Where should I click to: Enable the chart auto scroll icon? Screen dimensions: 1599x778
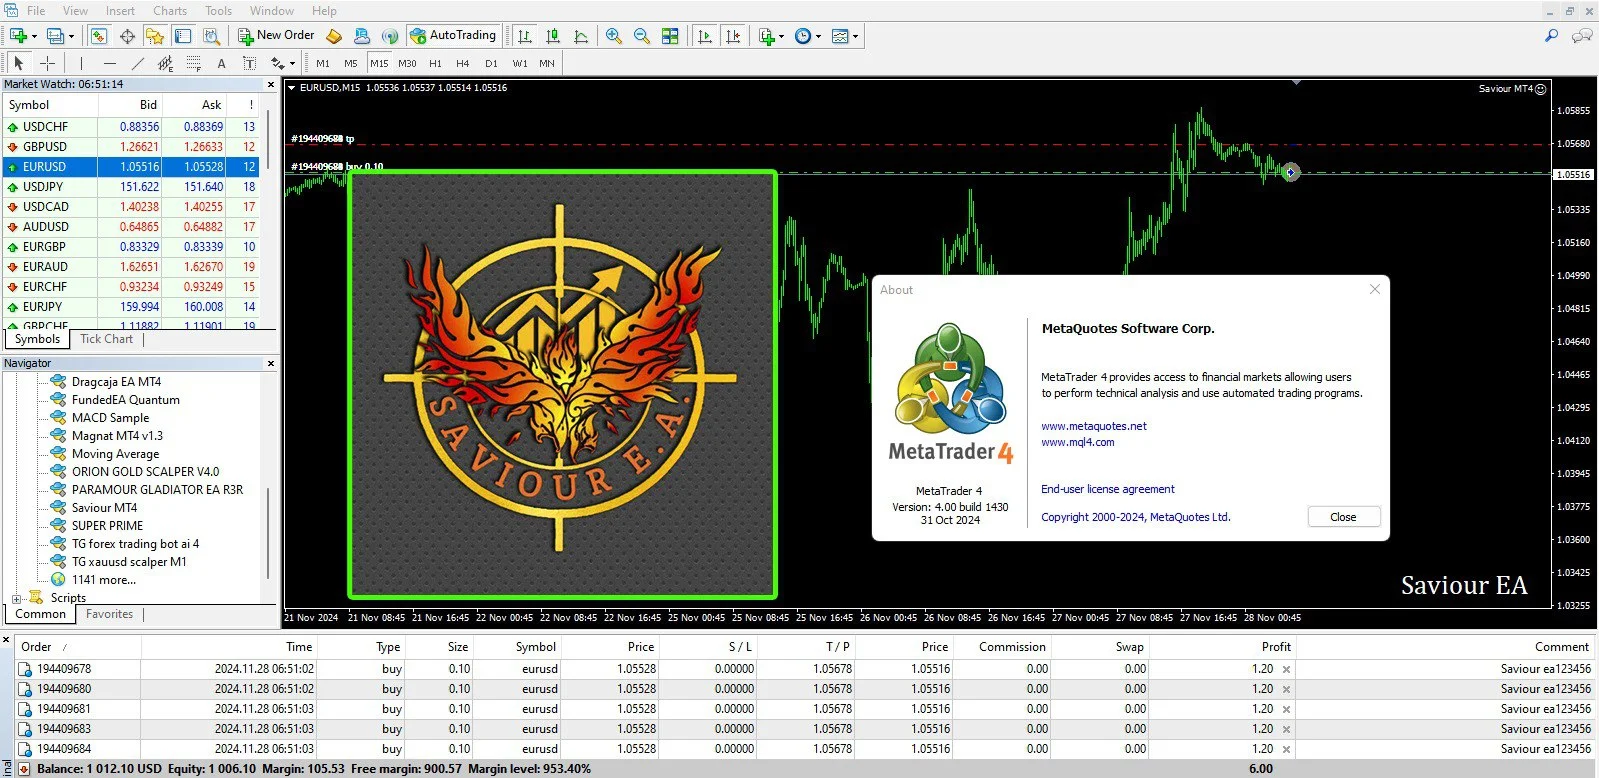pos(705,36)
